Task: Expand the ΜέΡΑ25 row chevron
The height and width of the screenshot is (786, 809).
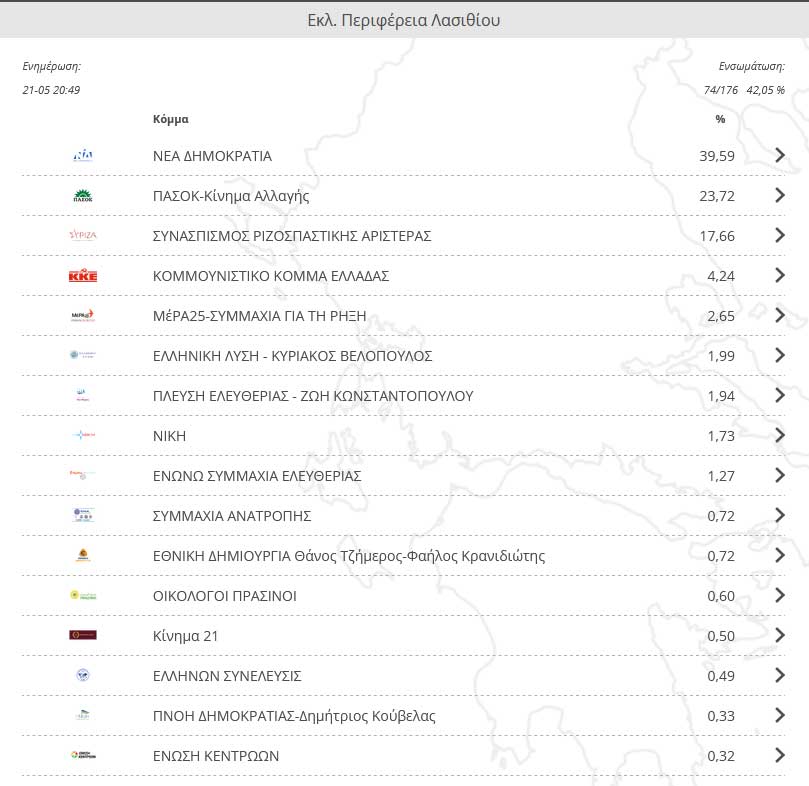Action: click(780, 315)
